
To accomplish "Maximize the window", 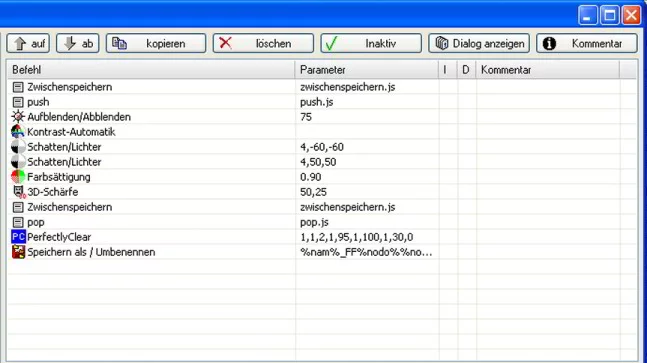I will tap(609, 15).
